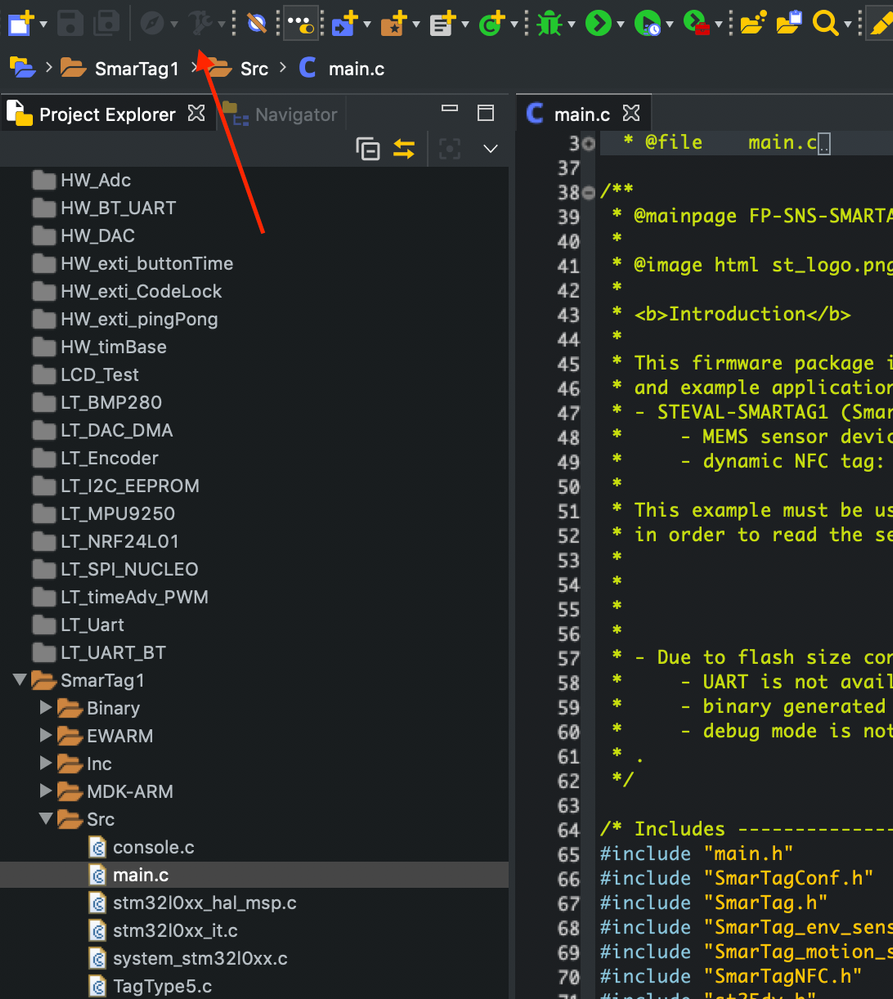The height and width of the screenshot is (999, 893).
Task: Minimize the Project Explorer panel
Action: pyautogui.click(x=450, y=109)
